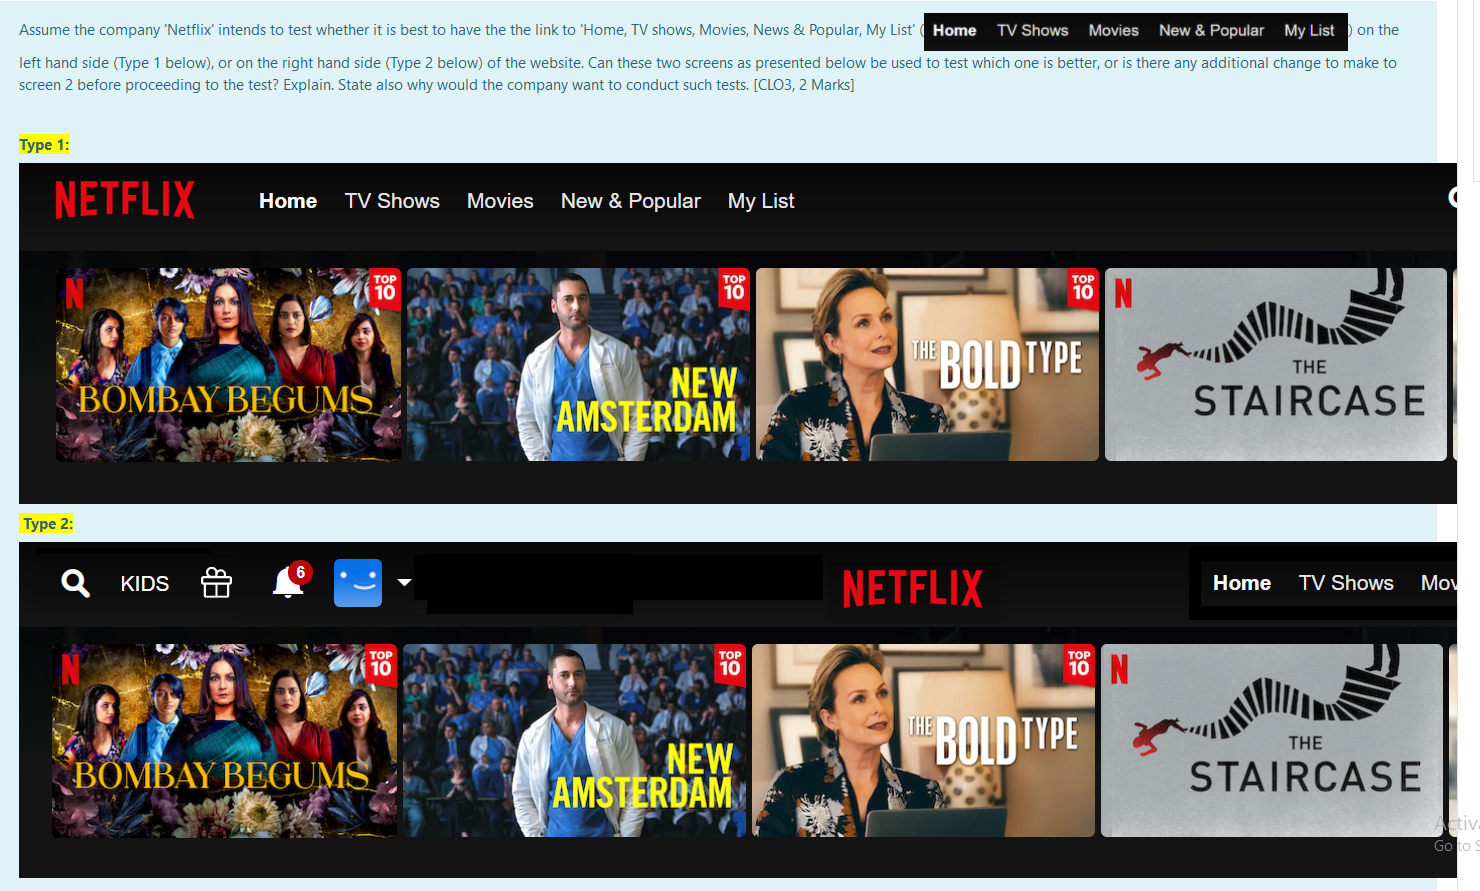1480x891 pixels.
Task: Click My List in the question's inline nav image
Action: [x=1309, y=30]
